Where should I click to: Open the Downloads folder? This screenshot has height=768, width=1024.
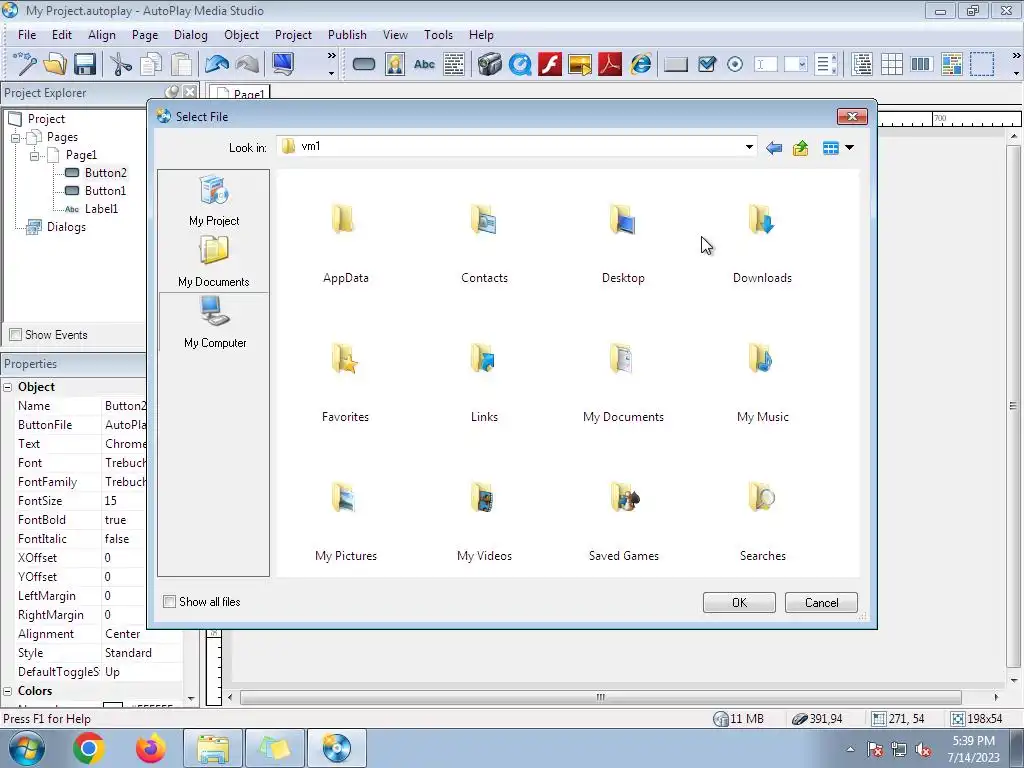762,243
